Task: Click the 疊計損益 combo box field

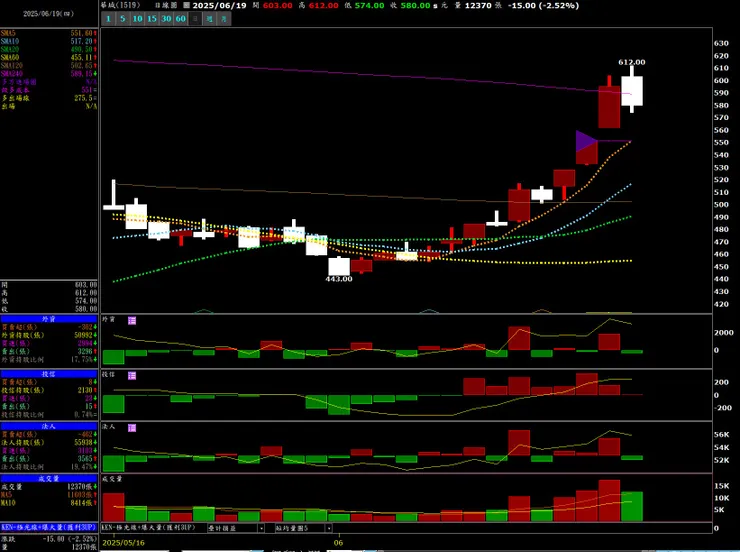Action: pos(235,528)
